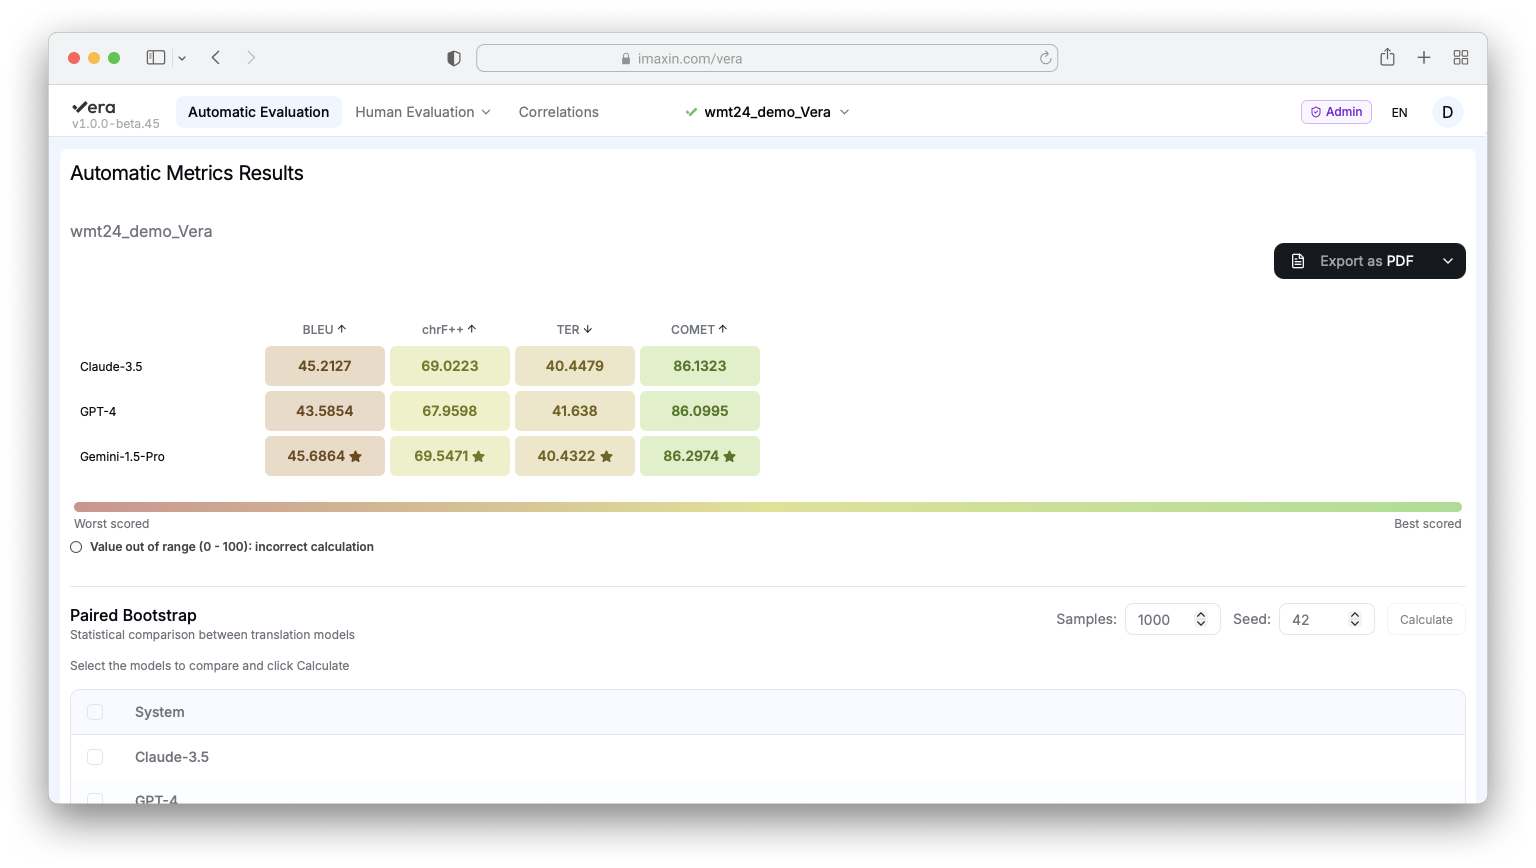Click the Admin badge
The height and width of the screenshot is (868, 1536).
tap(1336, 112)
